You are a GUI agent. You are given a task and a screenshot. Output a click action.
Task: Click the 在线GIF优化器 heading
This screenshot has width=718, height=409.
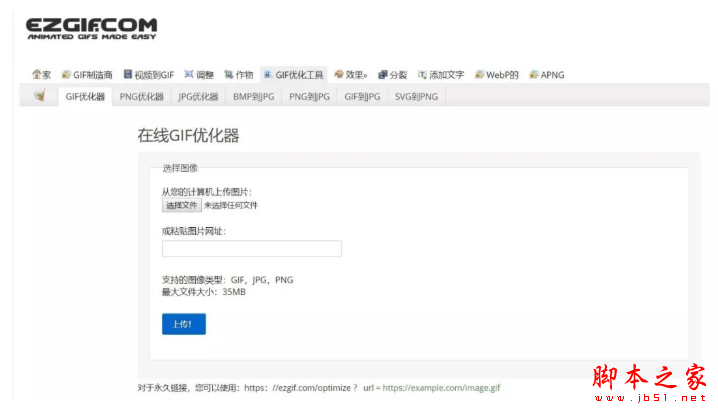(x=188, y=136)
